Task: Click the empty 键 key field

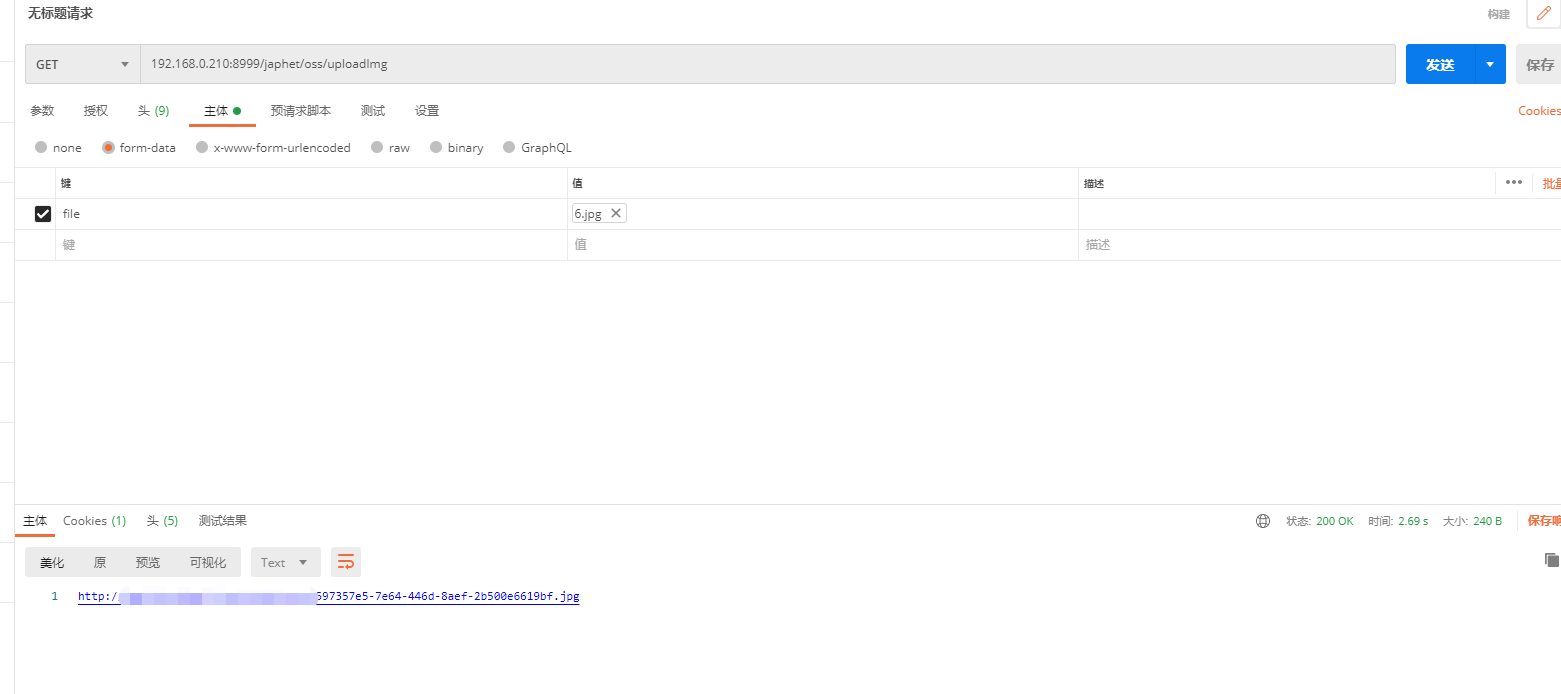Action: point(311,245)
